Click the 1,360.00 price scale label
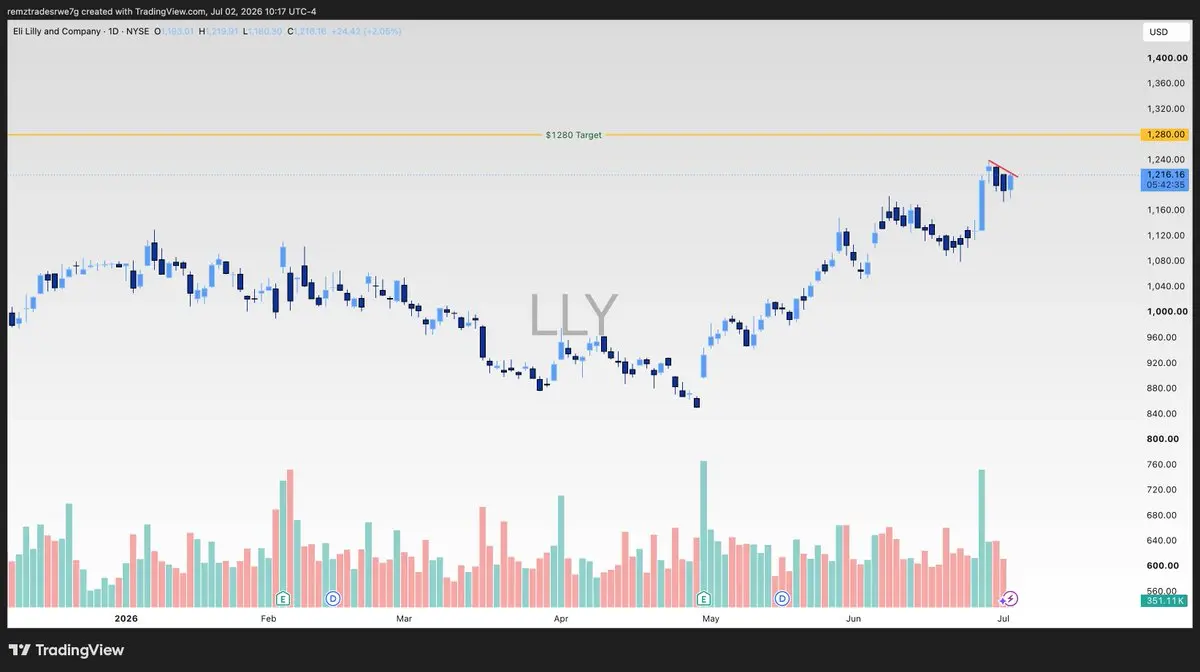Screen dimensions: 1200x672 1166,84
